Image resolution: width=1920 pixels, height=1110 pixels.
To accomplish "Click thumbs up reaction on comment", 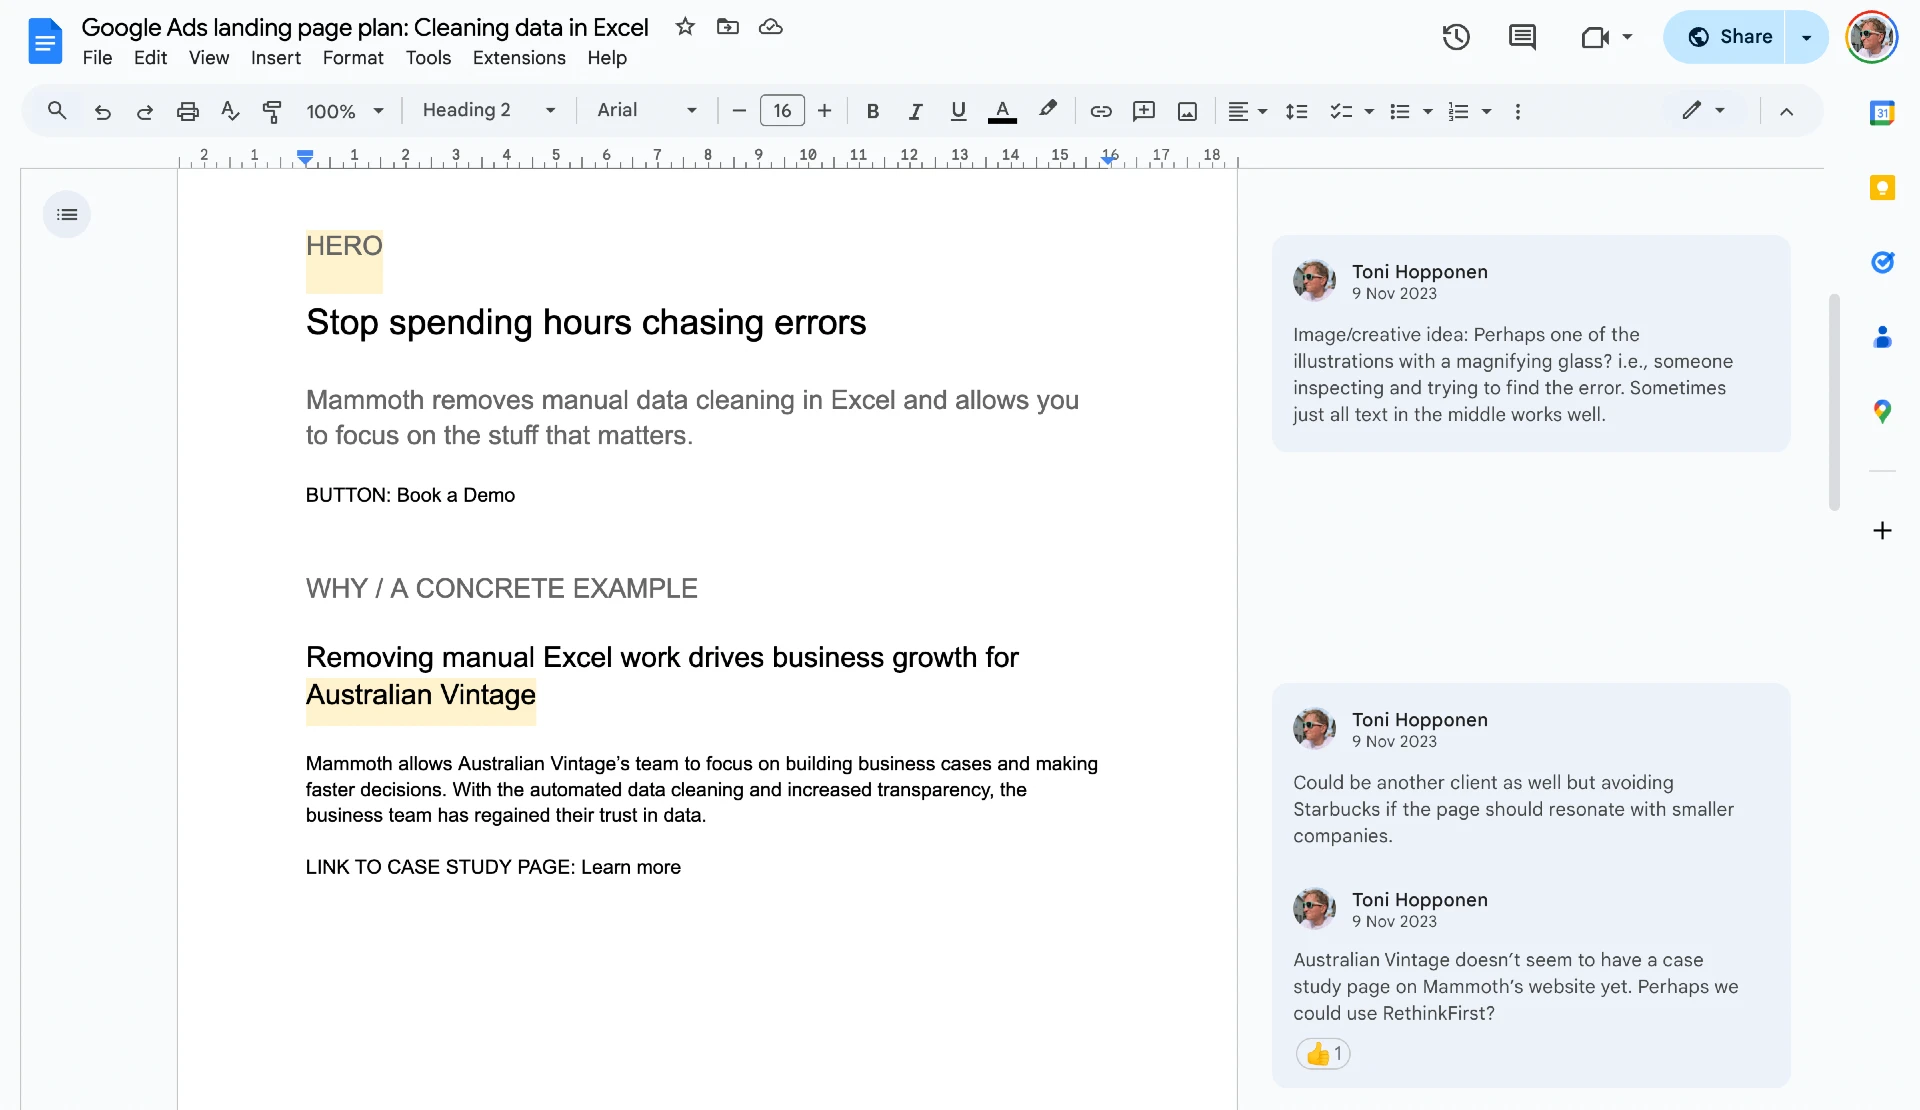I will pos(1322,1053).
